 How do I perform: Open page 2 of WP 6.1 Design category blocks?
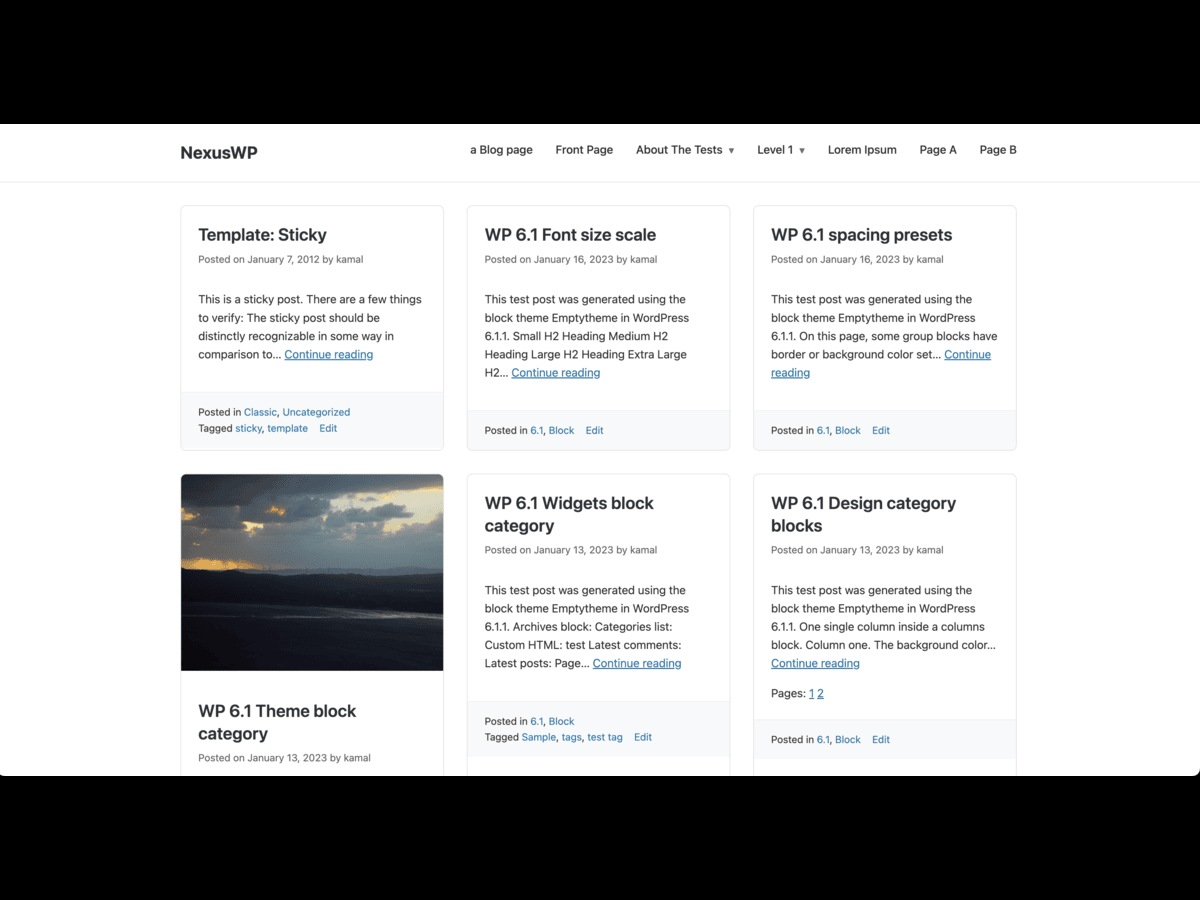pos(820,693)
